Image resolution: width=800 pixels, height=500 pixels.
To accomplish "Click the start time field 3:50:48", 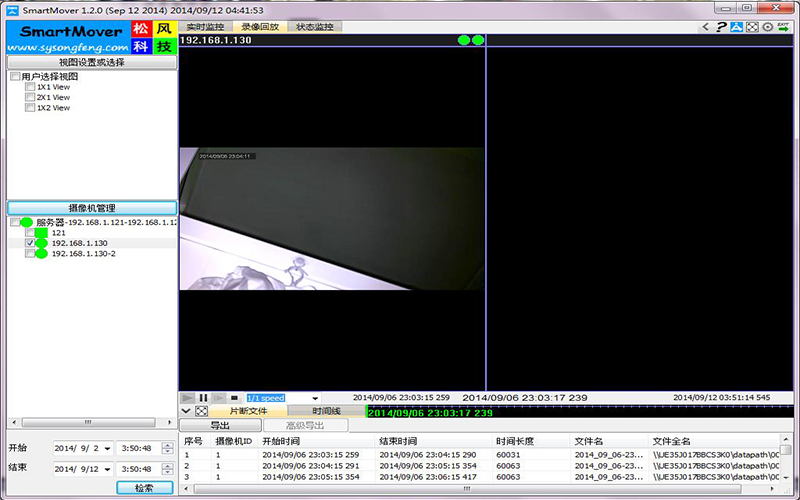I will pyautogui.click(x=138, y=448).
